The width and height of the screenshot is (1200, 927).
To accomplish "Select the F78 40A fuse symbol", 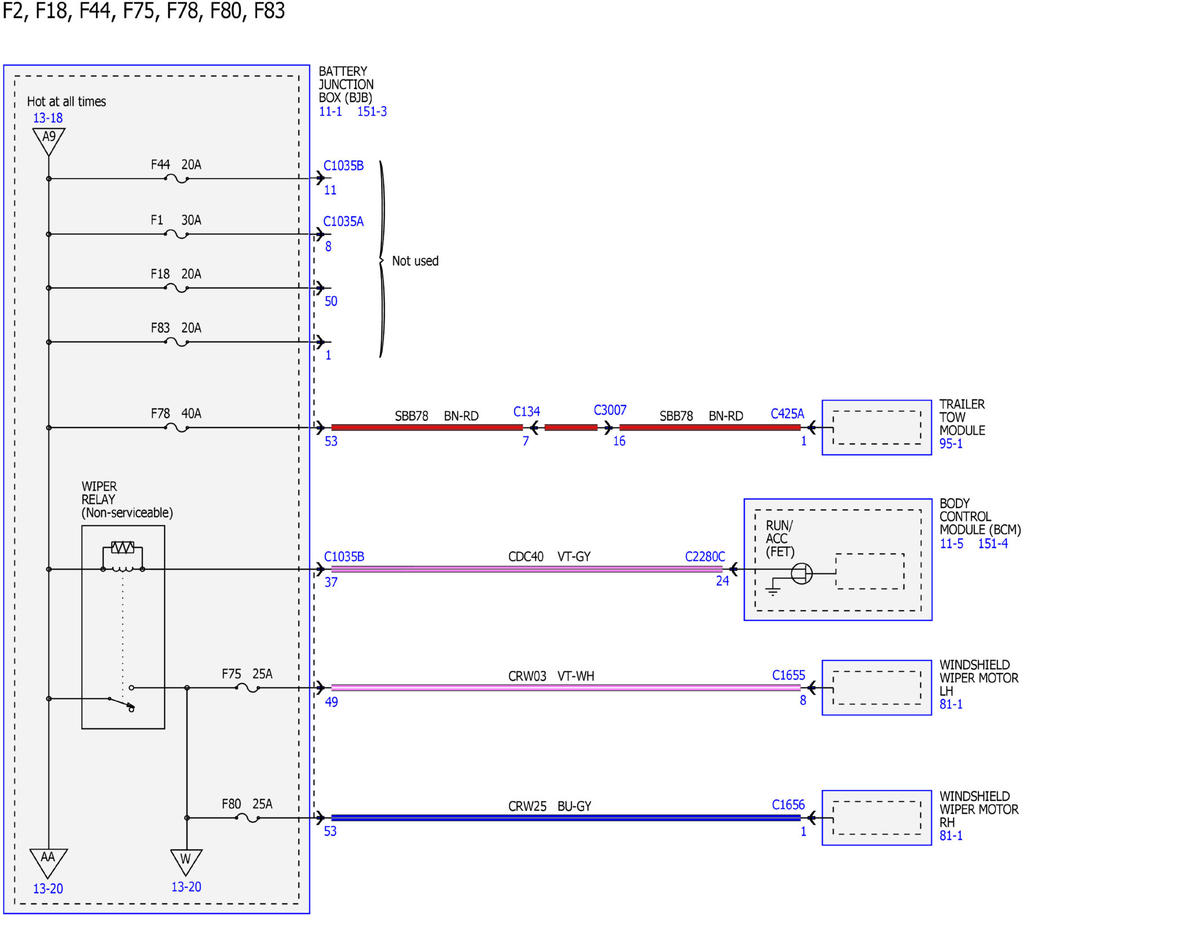I will [x=176, y=428].
